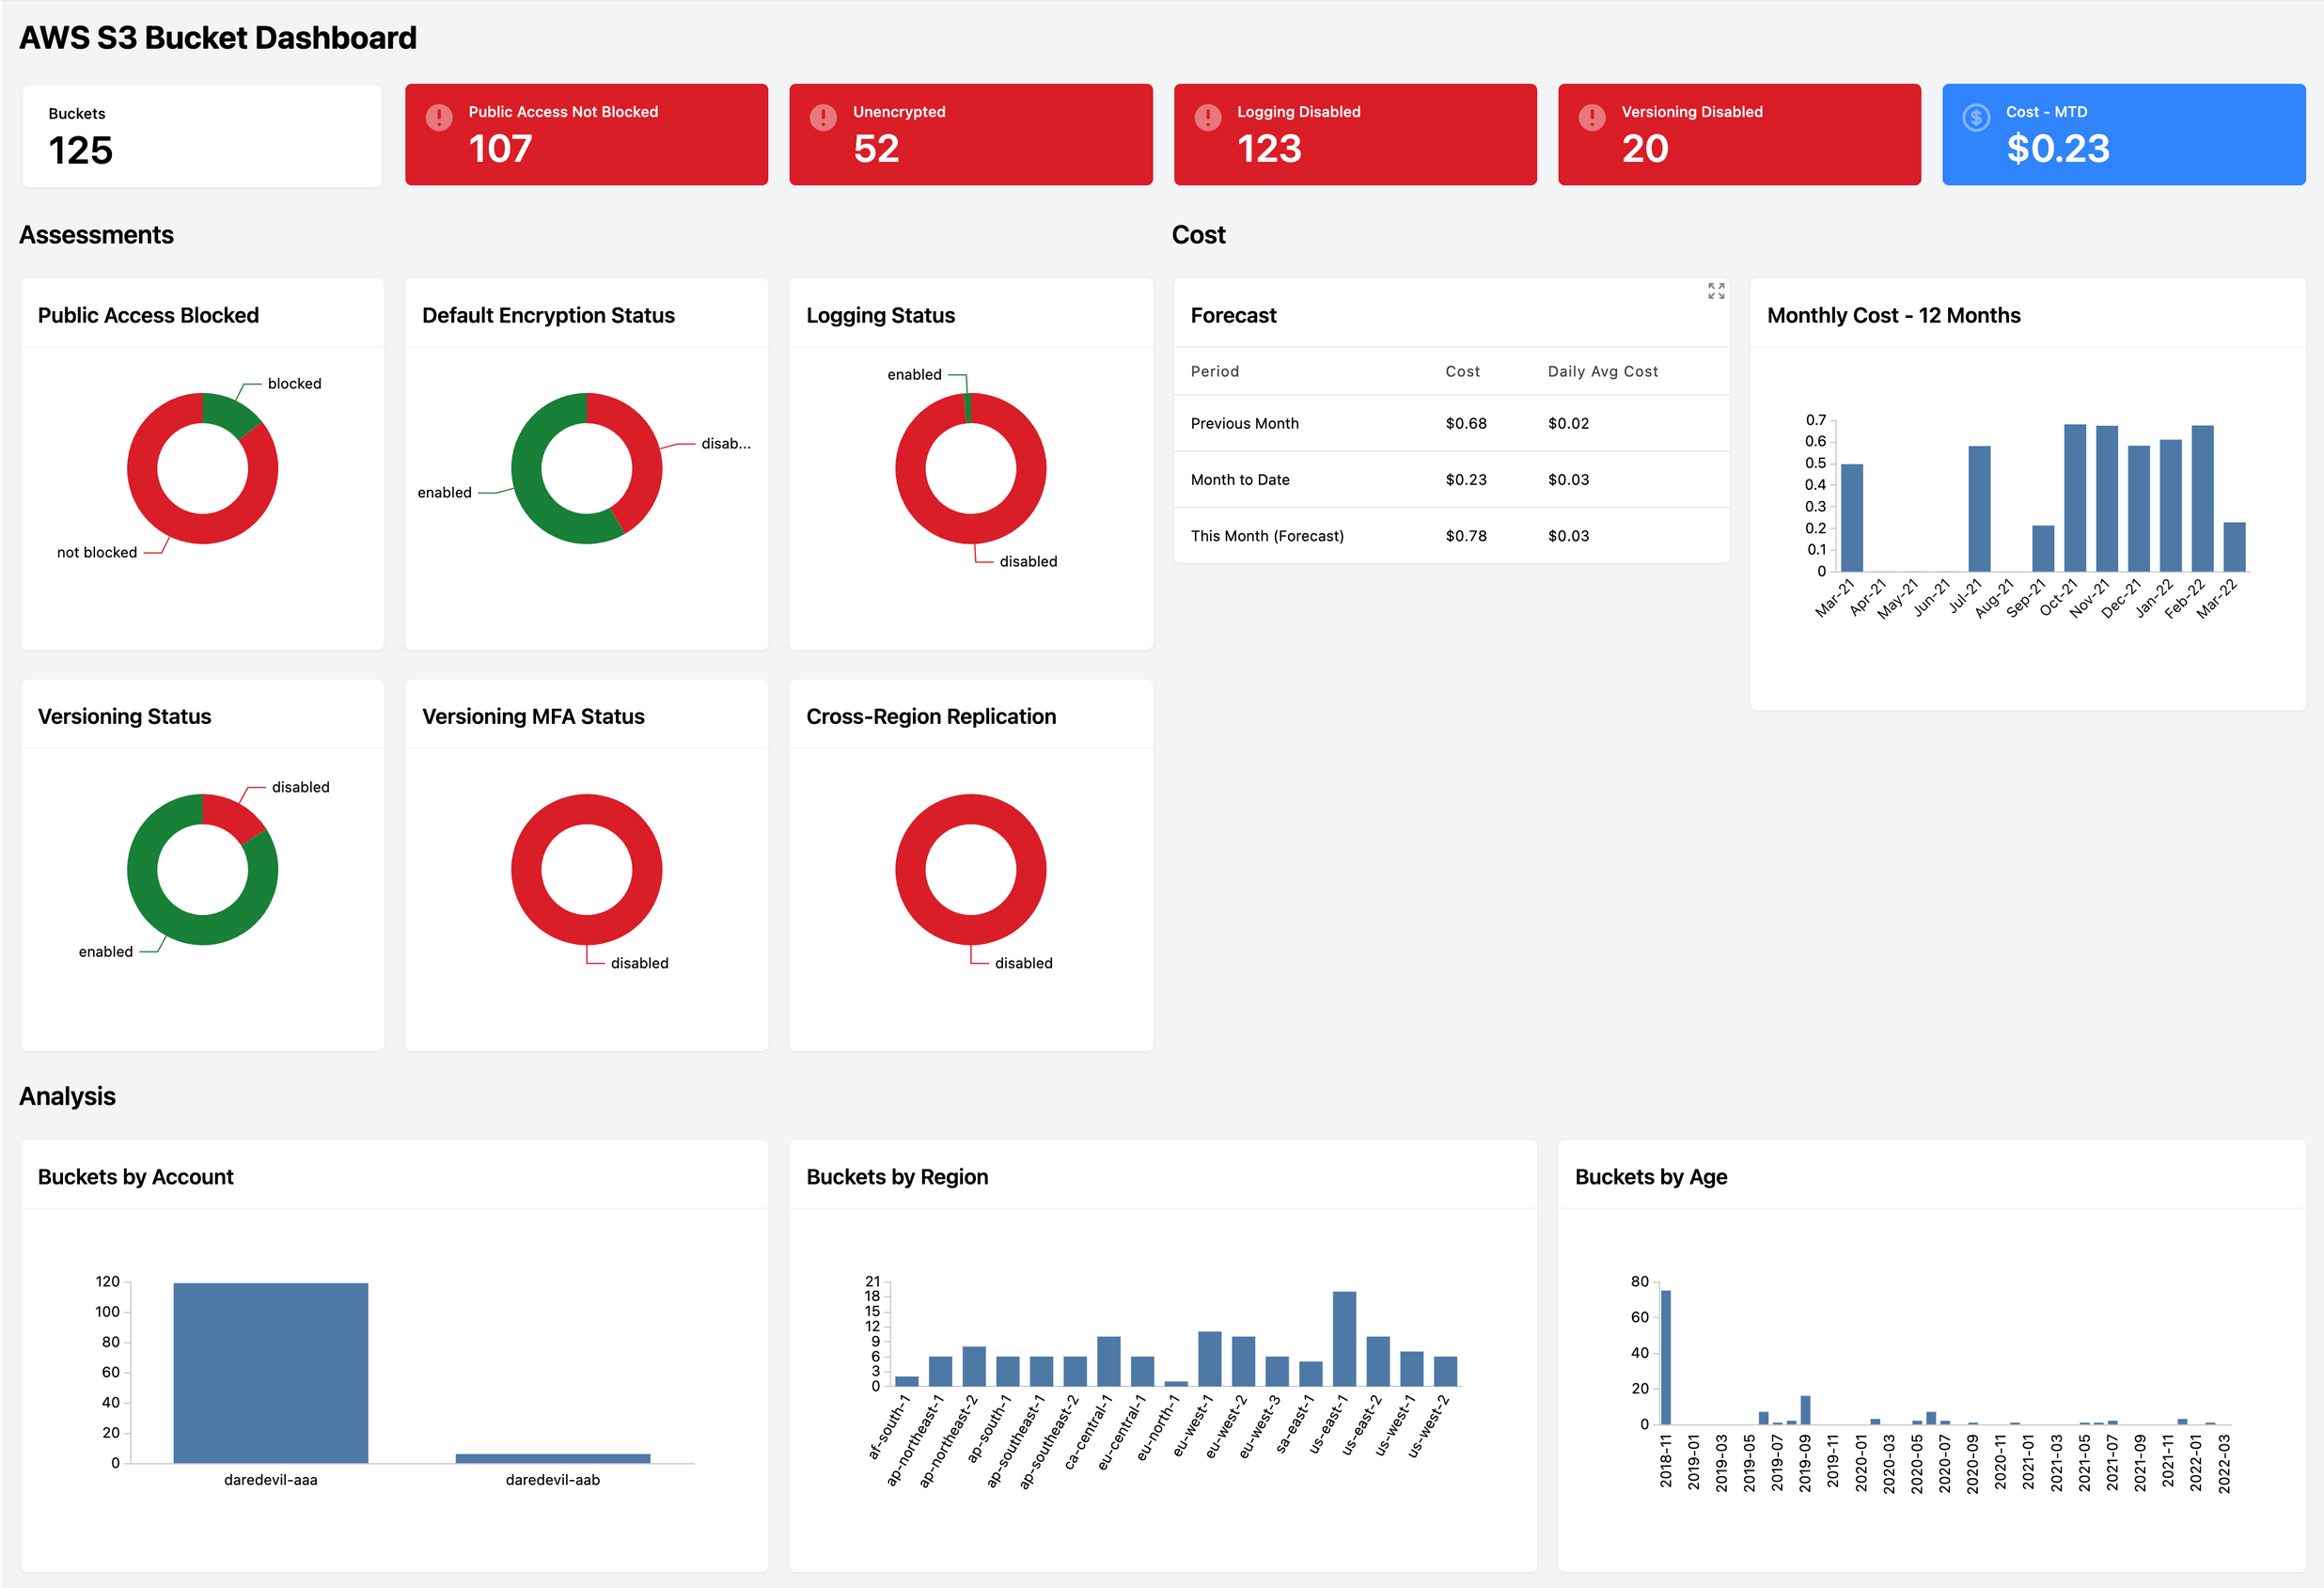Click the 2018-11 bar in Buckets by Age
The height and width of the screenshot is (1588, 2324).
(1666, 1356)
